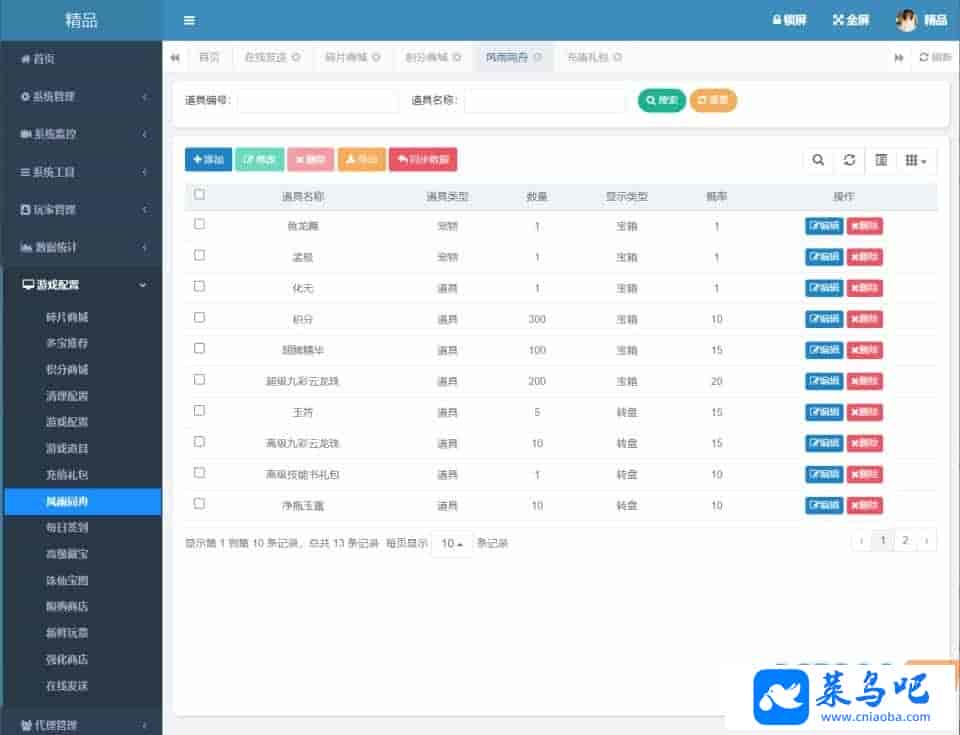The height and width of the screenshot is (735, 960).
Task: Check the checkbox for 高级技能书礼包 row
Action: [x=199, y=472]
